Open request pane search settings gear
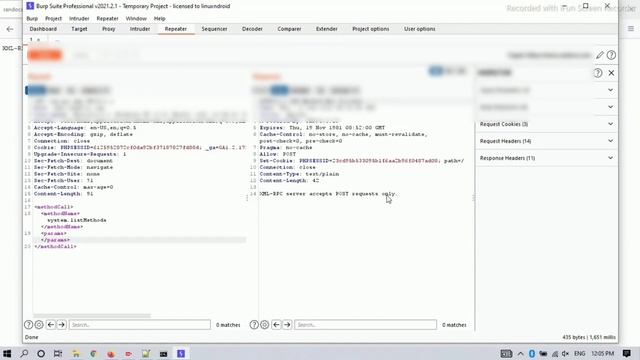The width and height of the screenshot is (640, 360). pos(39,325)
